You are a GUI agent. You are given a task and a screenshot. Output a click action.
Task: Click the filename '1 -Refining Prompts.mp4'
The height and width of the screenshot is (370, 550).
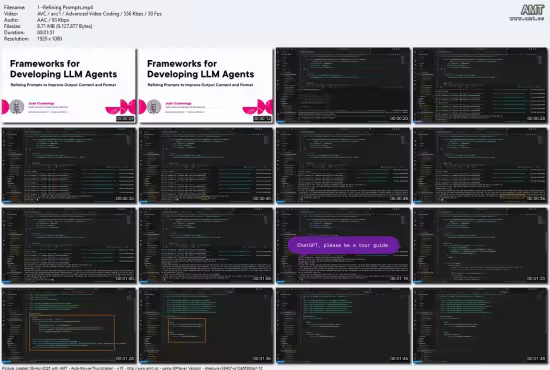[x=65, y=7]
